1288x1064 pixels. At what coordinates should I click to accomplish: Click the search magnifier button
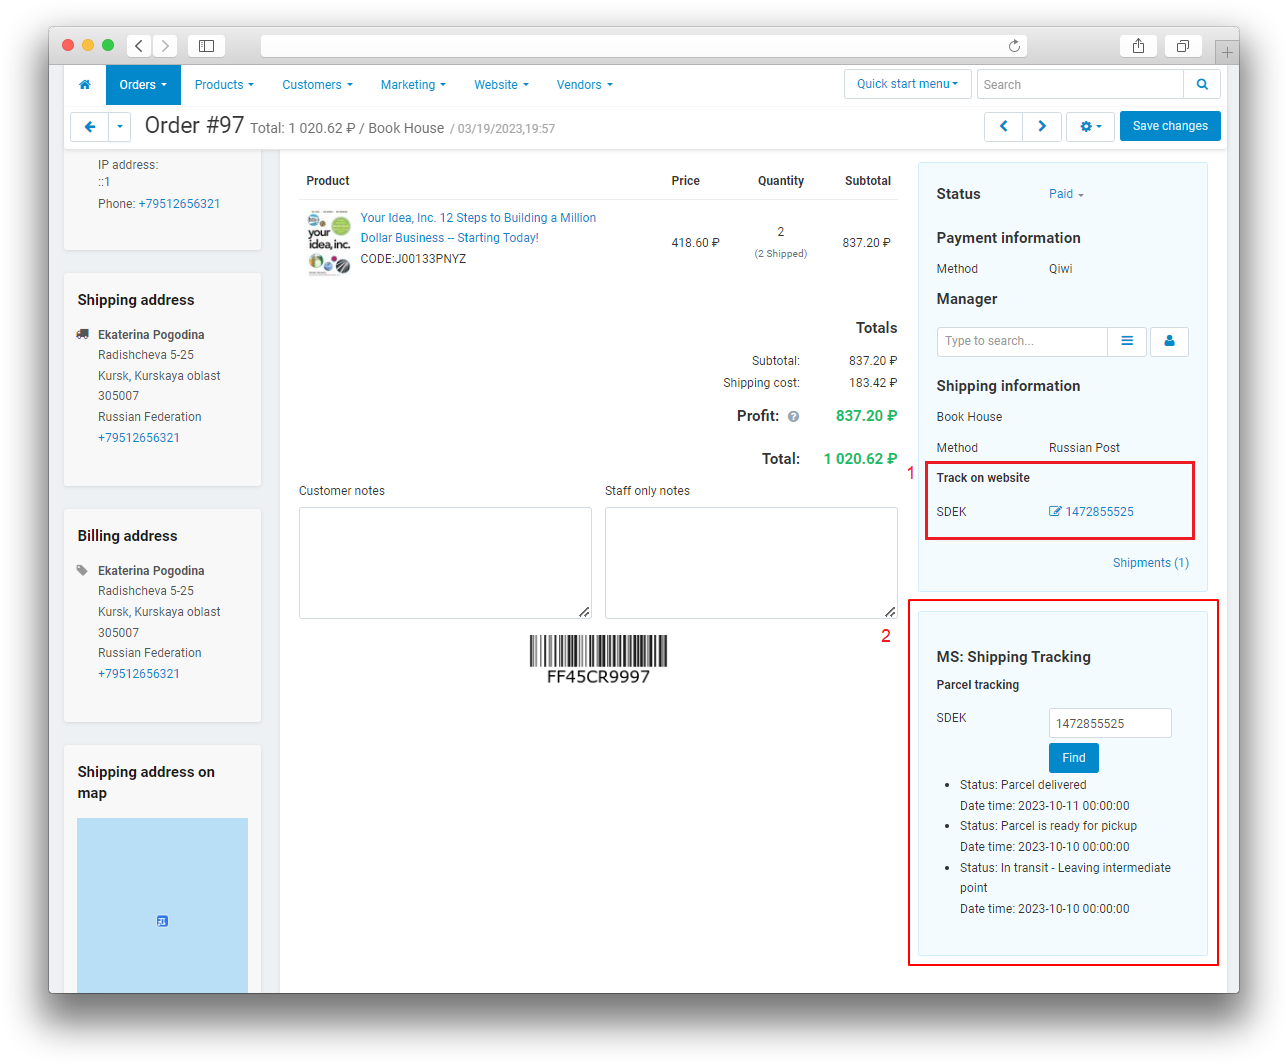point(1202,85)
